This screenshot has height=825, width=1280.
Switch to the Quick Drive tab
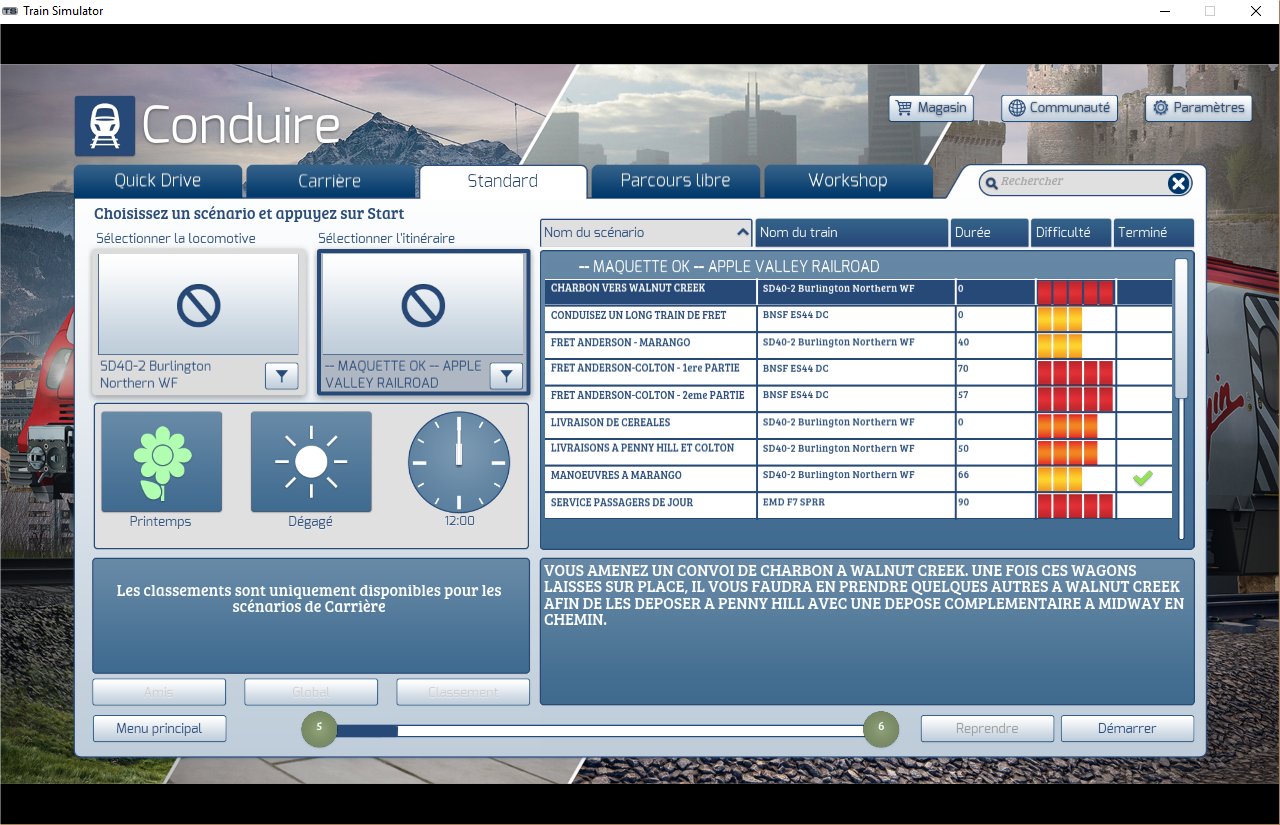[x=158, y=181]
